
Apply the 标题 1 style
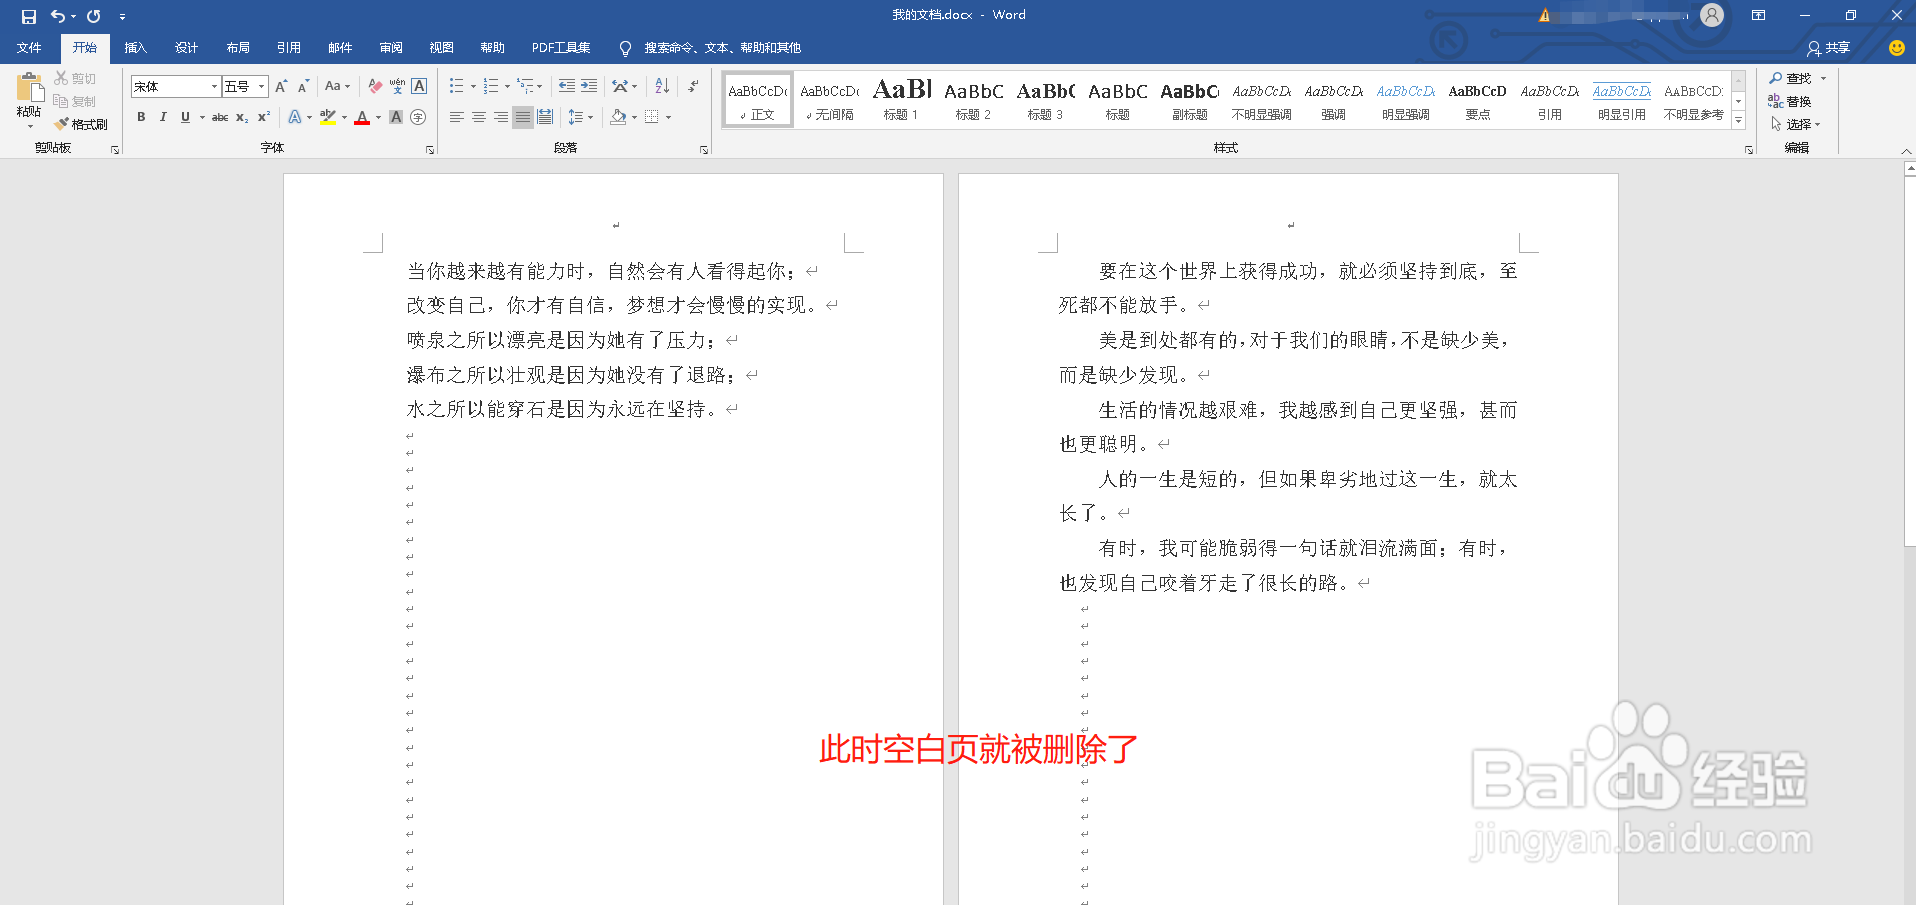pyautogui.click(x=899, y=99)
